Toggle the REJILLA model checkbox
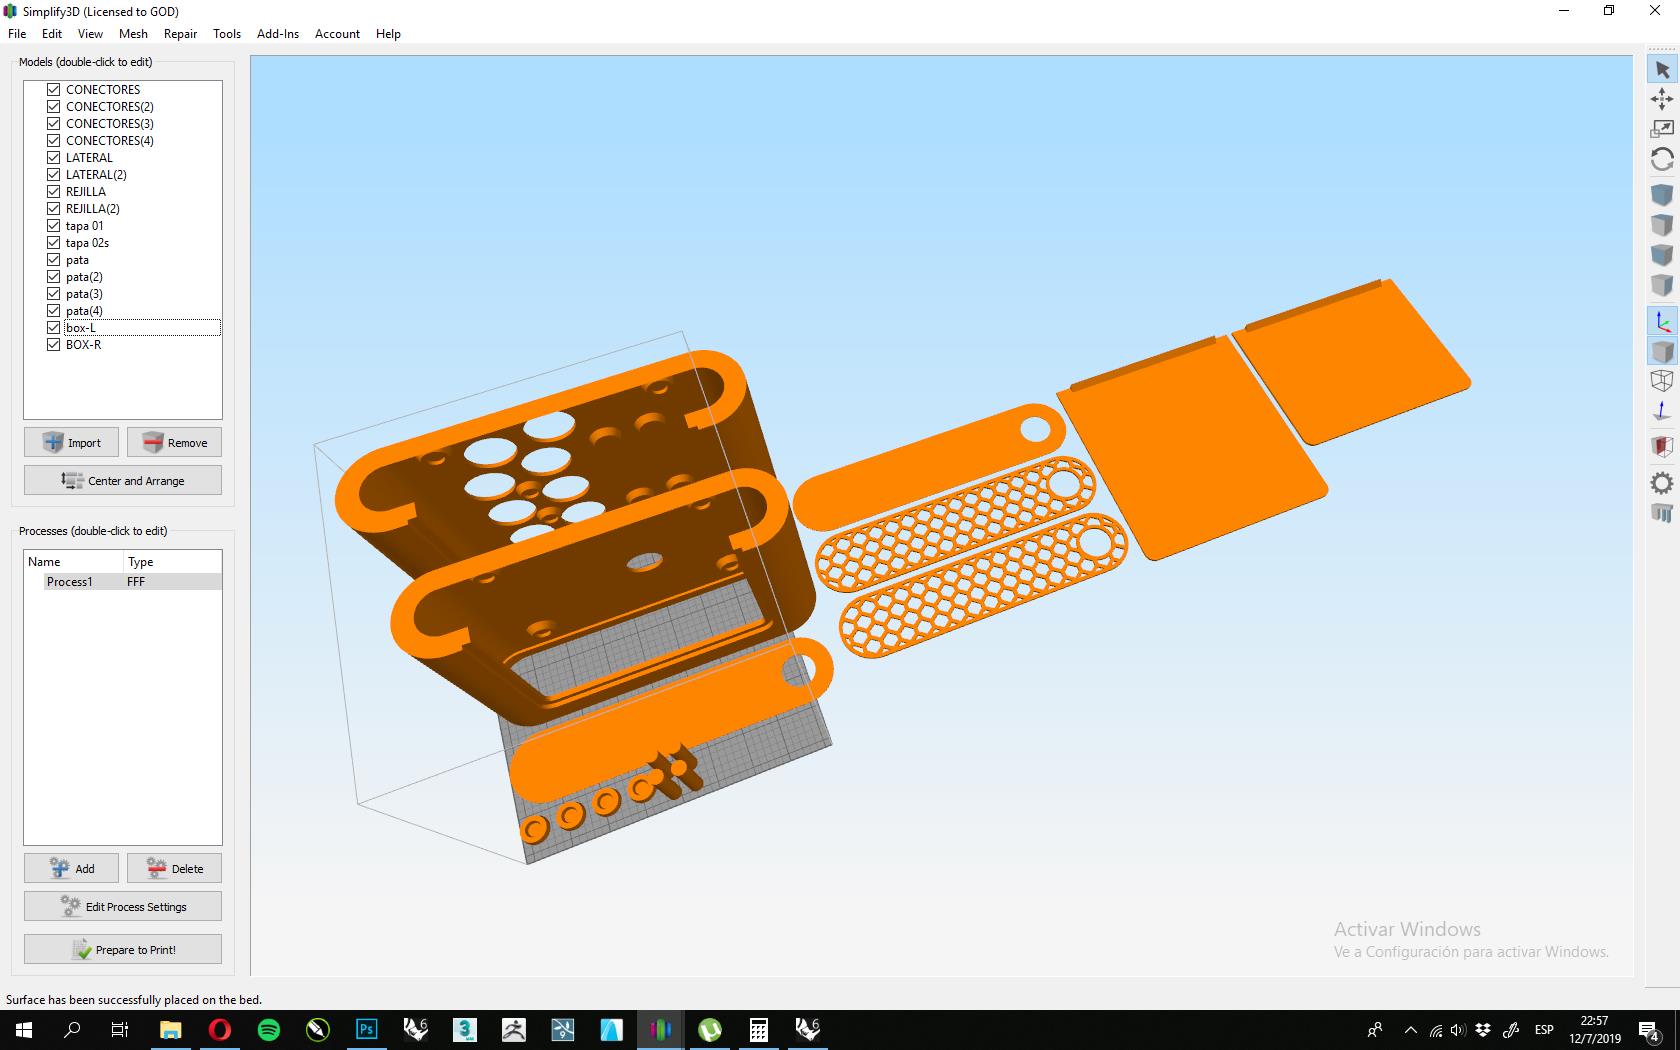Screen dimensions: 1680x1050 click(53, 191)
